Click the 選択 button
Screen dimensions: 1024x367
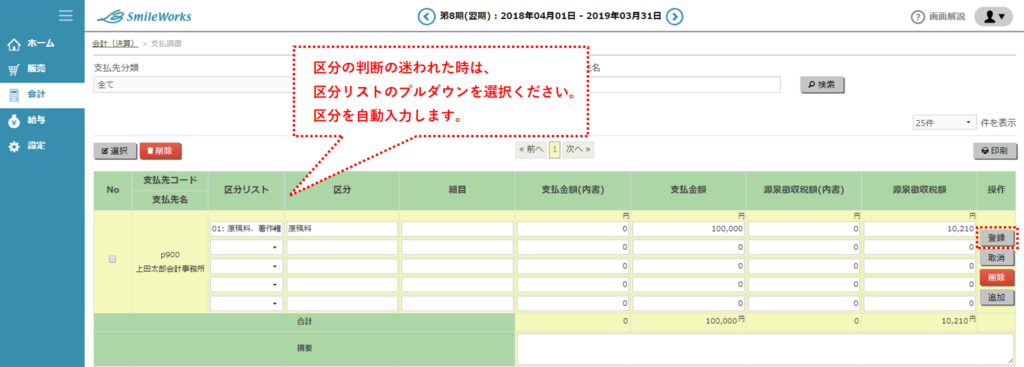tap(115, 151)
